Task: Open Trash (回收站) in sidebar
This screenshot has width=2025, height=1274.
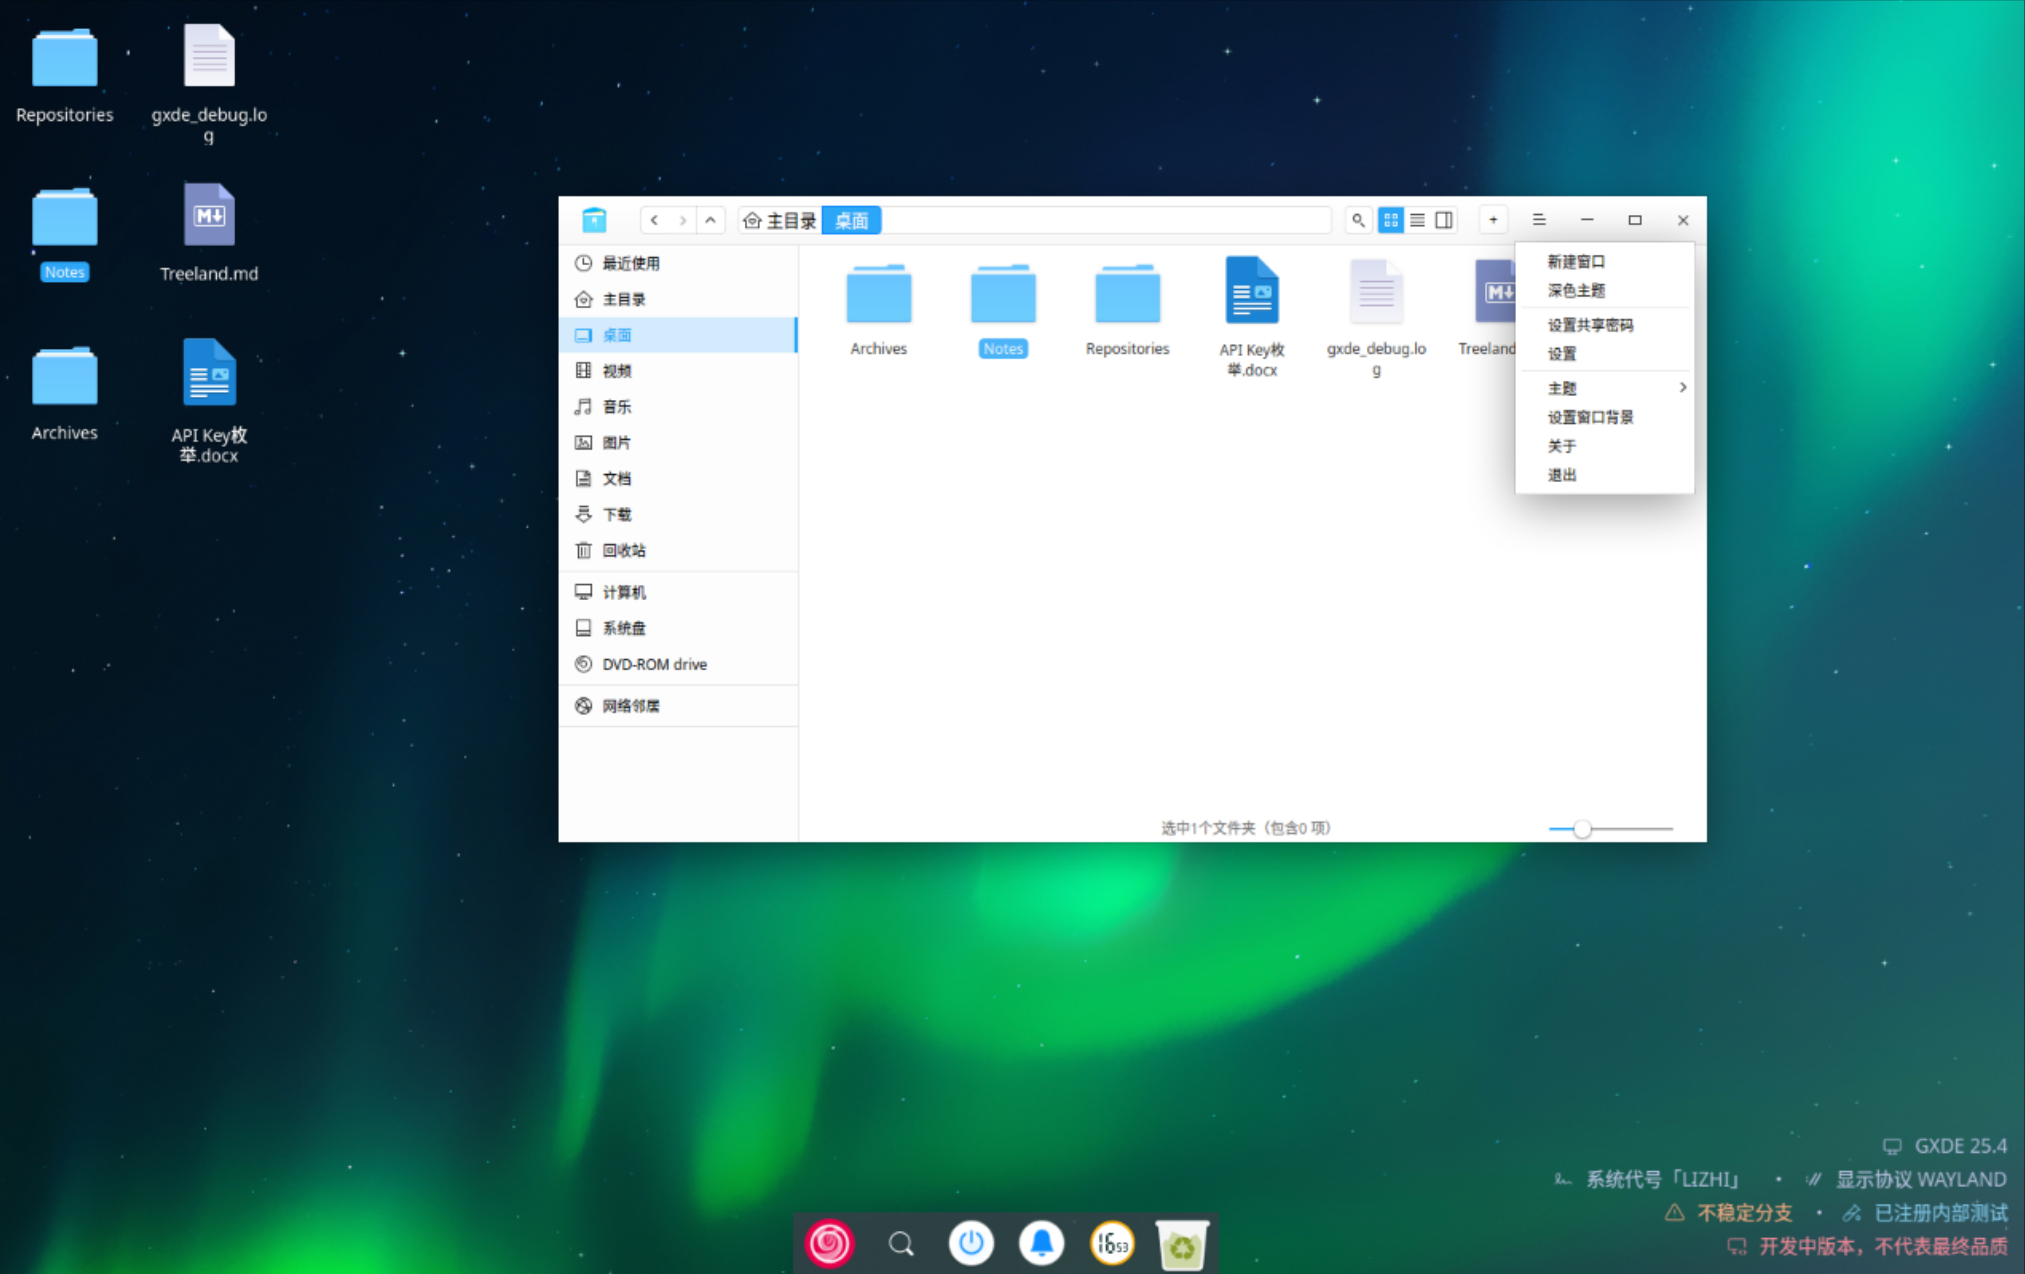Action: (x=678, y=551)
